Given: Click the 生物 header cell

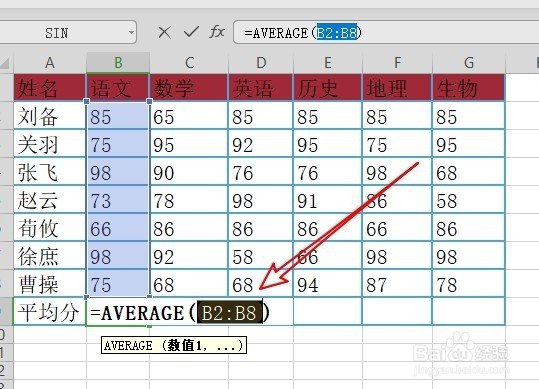Looking at the screenshot, I should 469,87.
